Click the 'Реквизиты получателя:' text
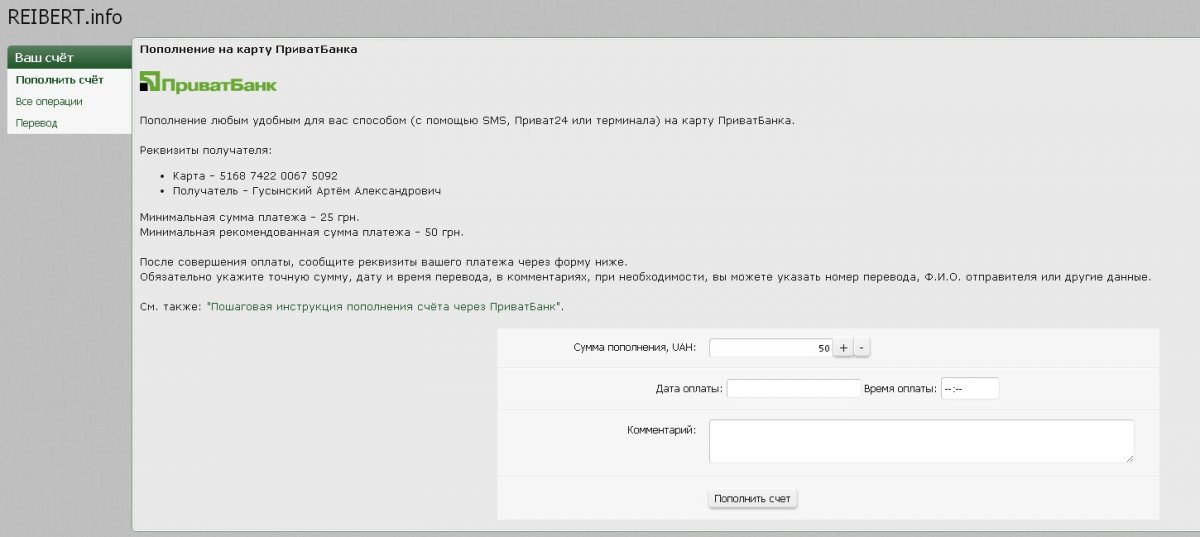The image size is (1200, 537). pos(205,151)
